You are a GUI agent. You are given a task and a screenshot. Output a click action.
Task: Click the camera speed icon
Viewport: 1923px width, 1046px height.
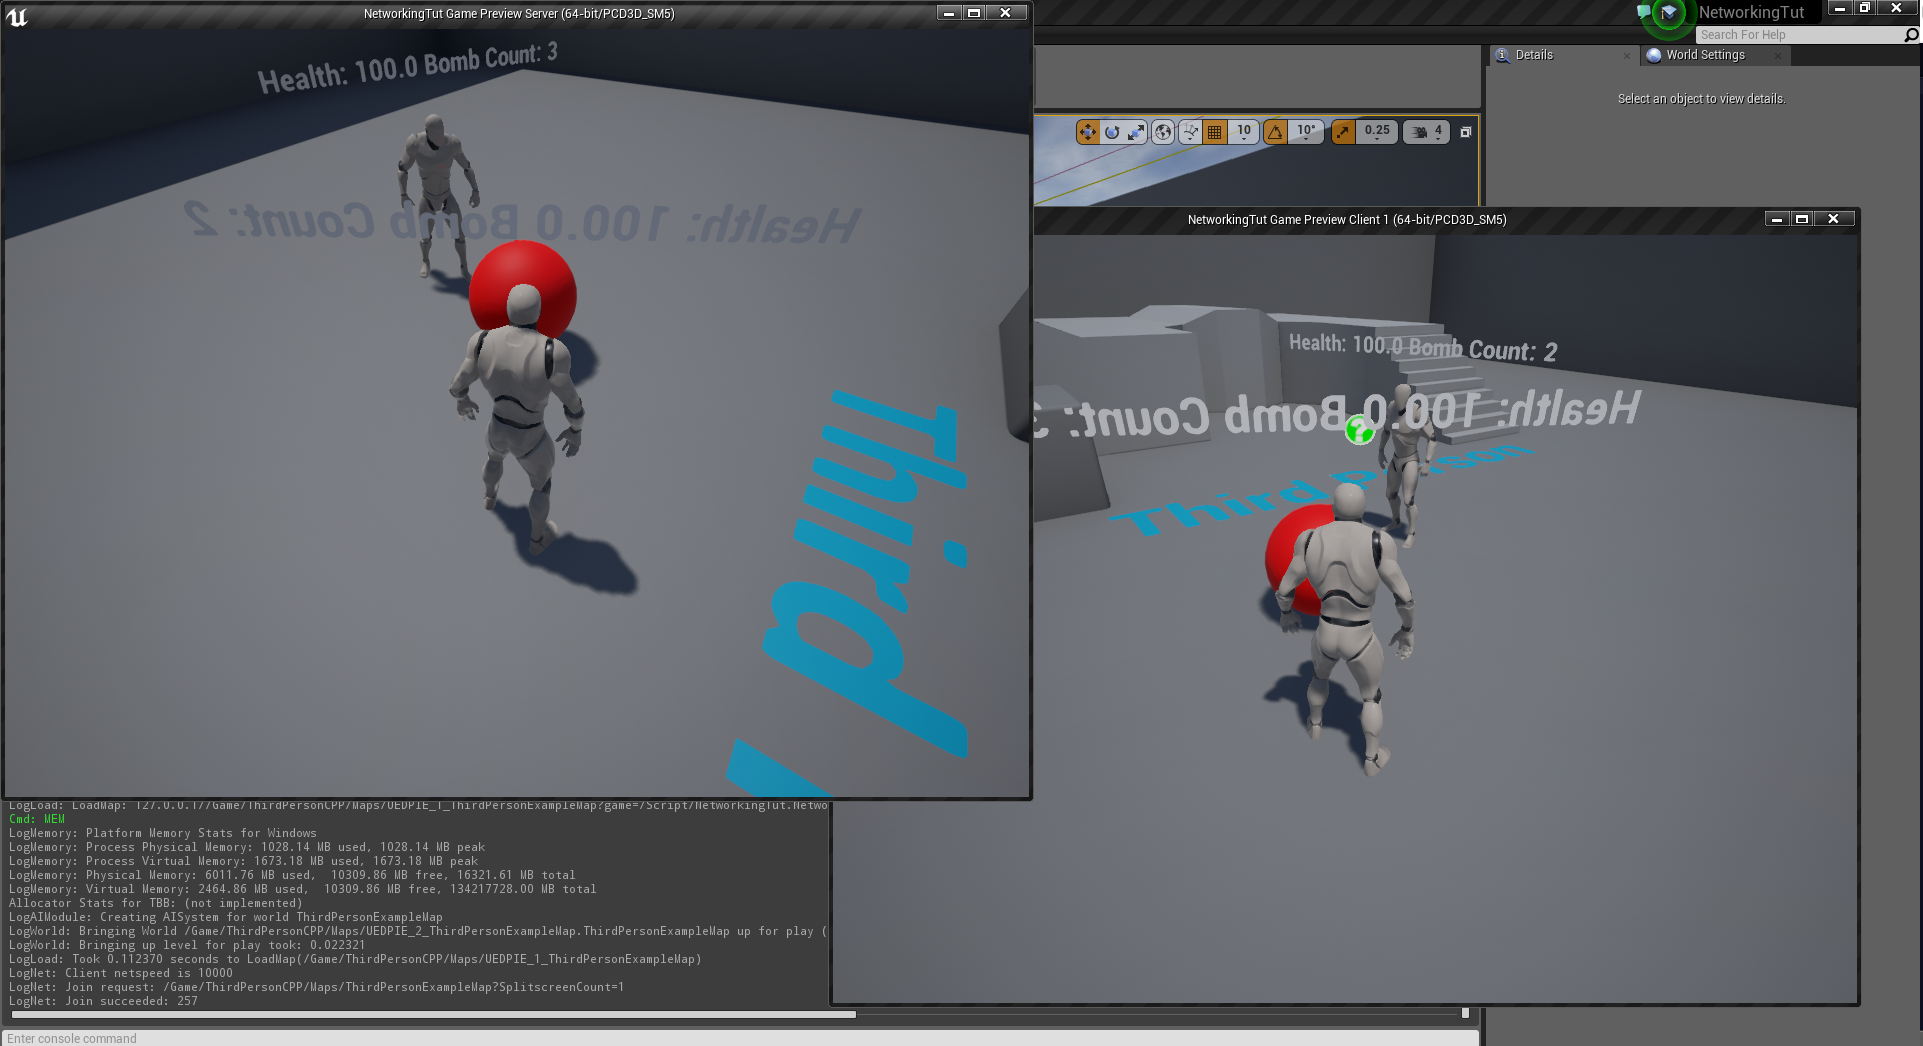click(1420, 131)
